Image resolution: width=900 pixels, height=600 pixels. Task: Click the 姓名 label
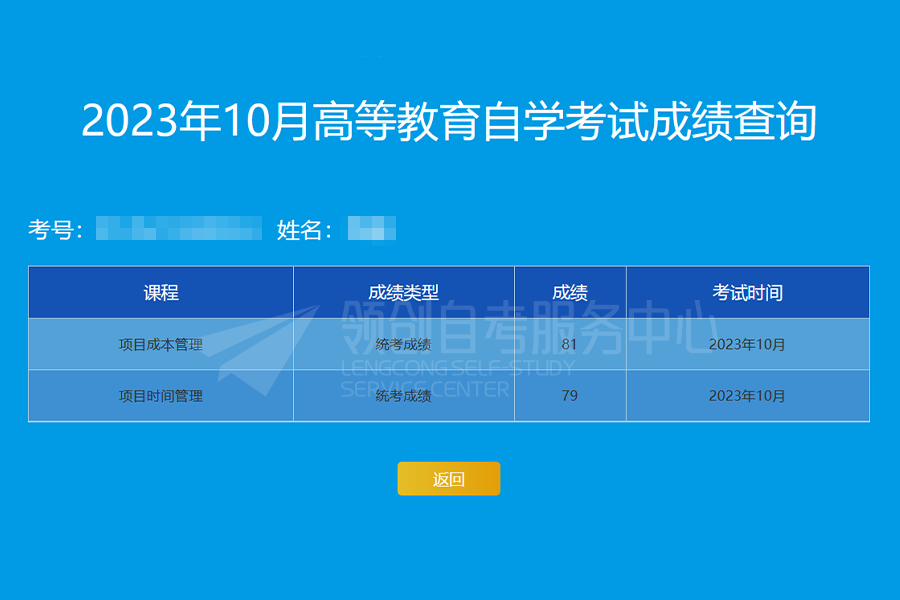304,230
